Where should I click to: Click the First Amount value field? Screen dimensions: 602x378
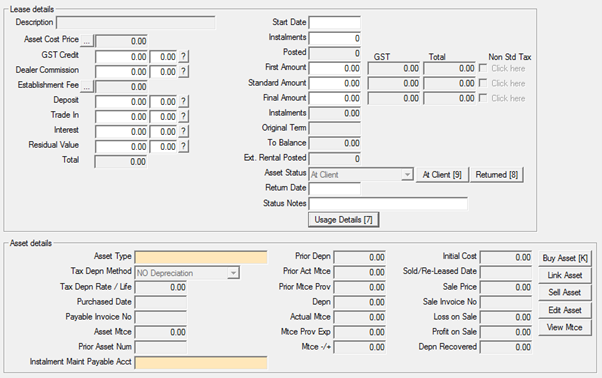point(334,68)
